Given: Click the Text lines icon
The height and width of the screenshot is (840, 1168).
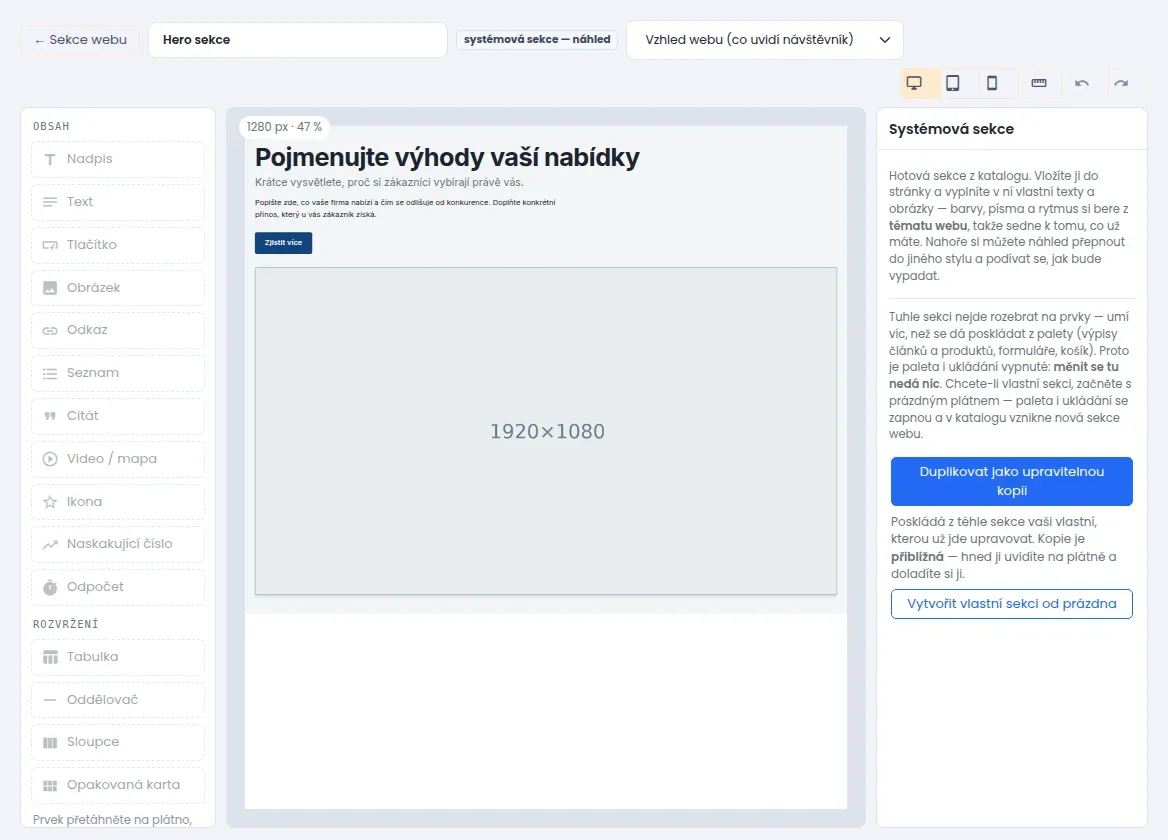Looking at the screenshot, I should [x=50, y=202].
